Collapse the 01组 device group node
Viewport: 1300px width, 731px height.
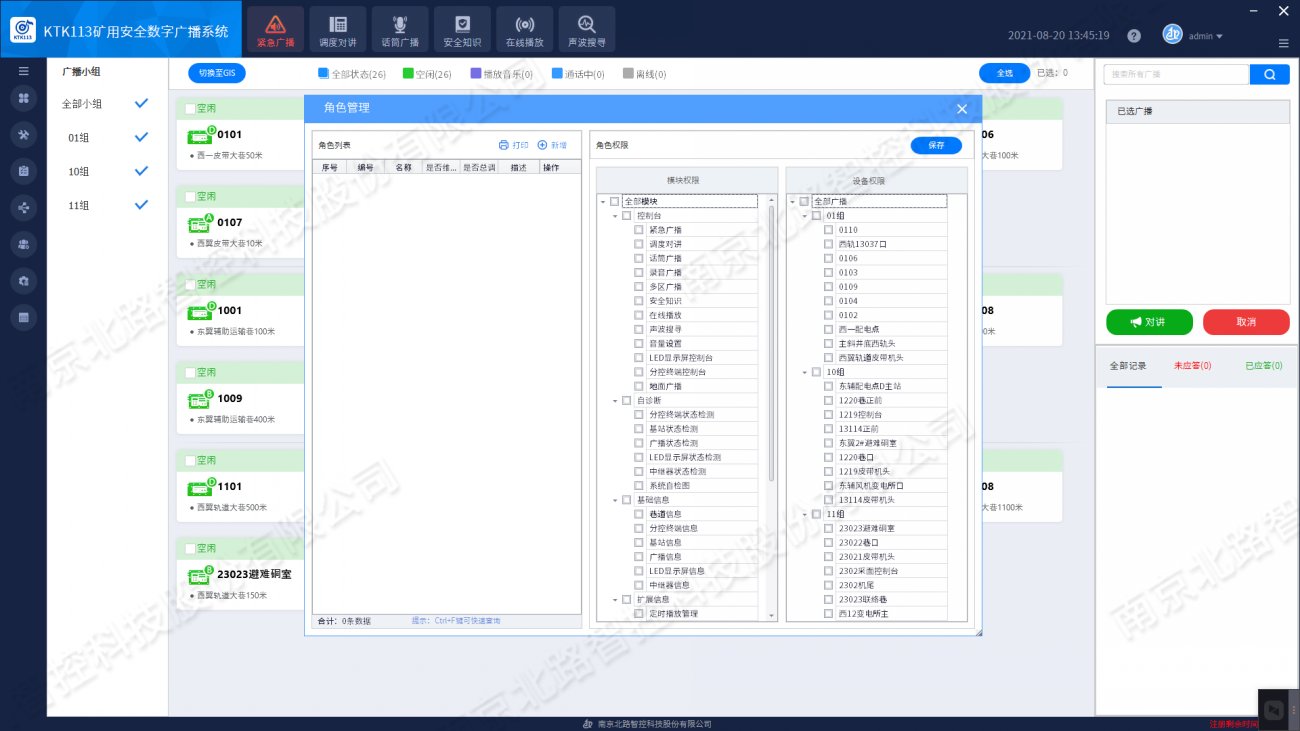click(804, 216)
